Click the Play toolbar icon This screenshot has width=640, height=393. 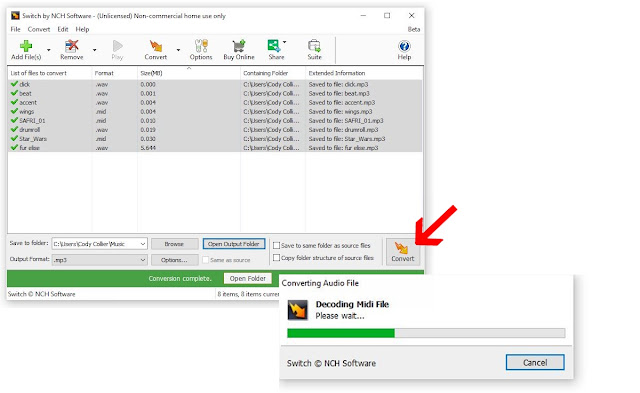coord(118,46)
